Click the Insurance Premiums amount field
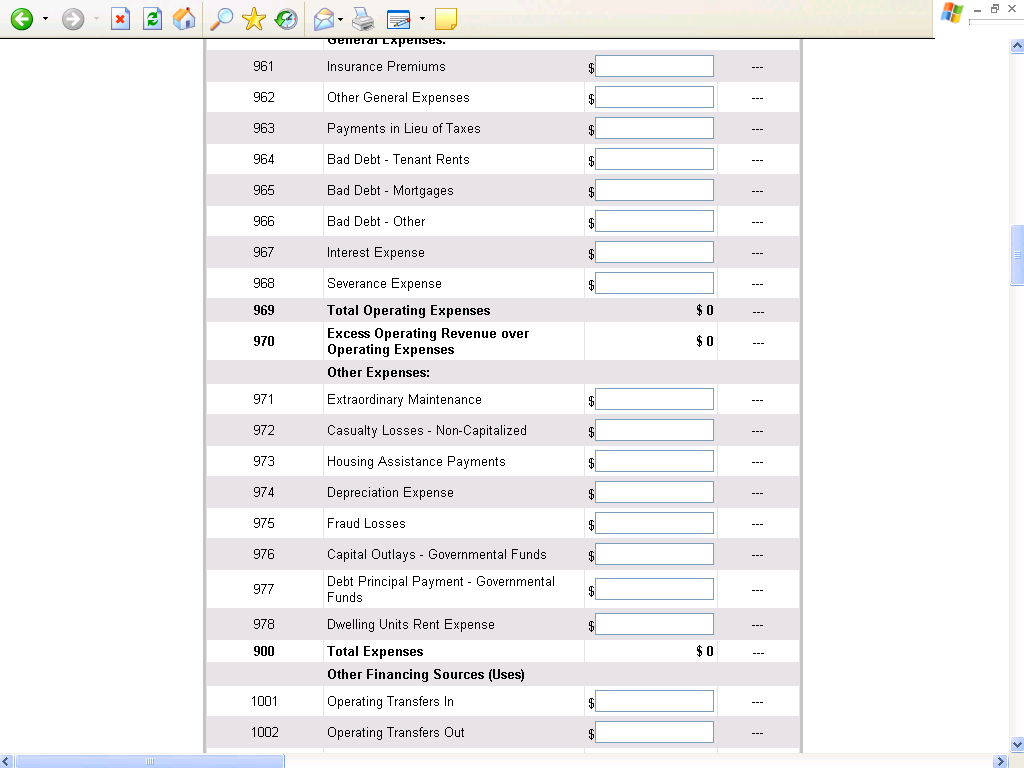The image size is (1024, 768). (x=654, y=66)
